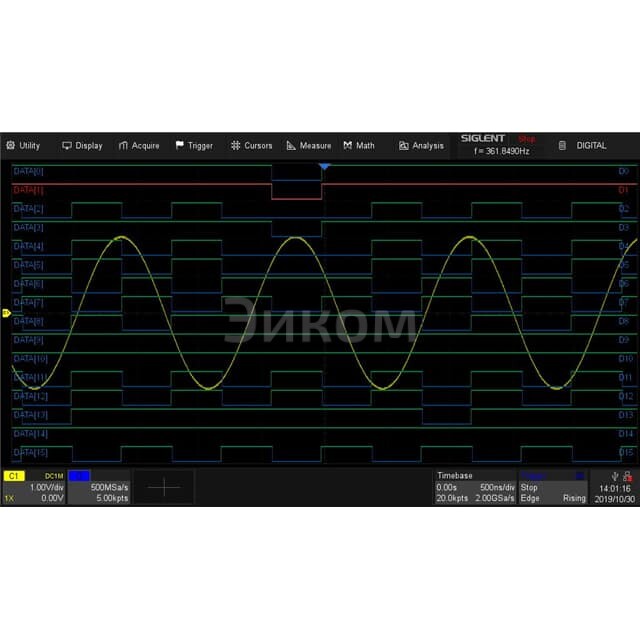The image size is (640, 640).
Task: Click the trigger position marker at top
Action: pos(323,166)
